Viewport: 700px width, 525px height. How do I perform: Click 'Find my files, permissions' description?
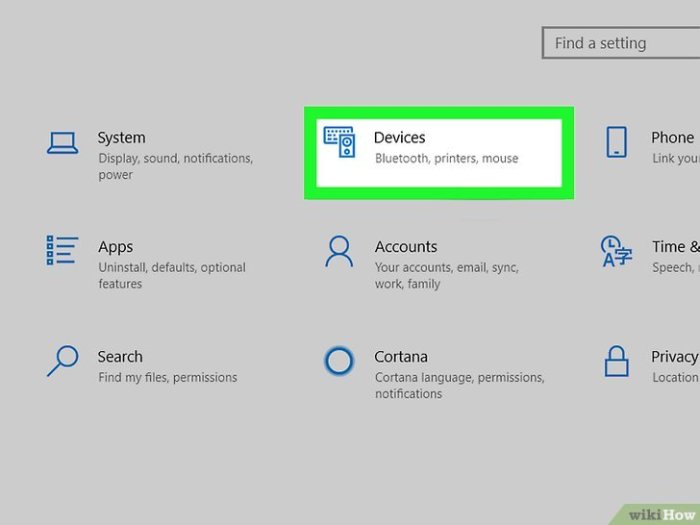click(x=168, y=378)
